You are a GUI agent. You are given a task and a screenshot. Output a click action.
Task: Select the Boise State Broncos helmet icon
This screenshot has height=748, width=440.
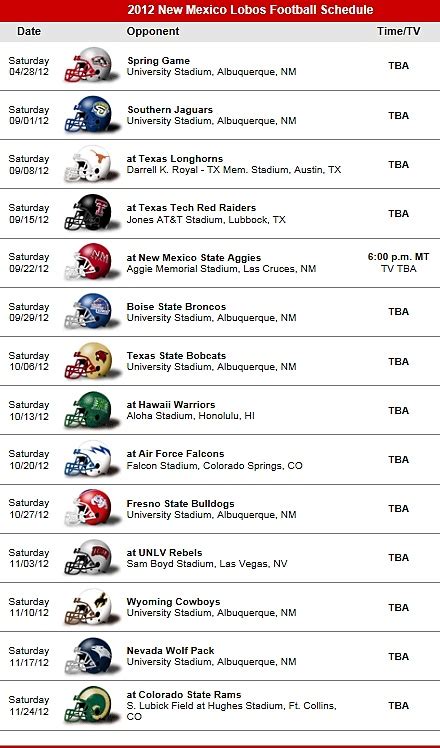tap(89, 311)
